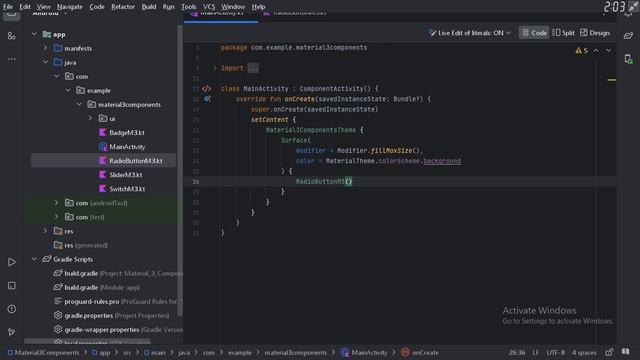Open the Refactor menu

(123, 7)
